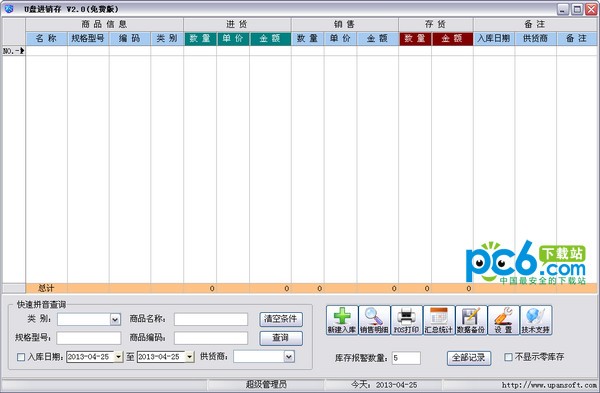The image size is (600, 393).
Task: Launch POS打印 printer function
Action: (406, 320)
